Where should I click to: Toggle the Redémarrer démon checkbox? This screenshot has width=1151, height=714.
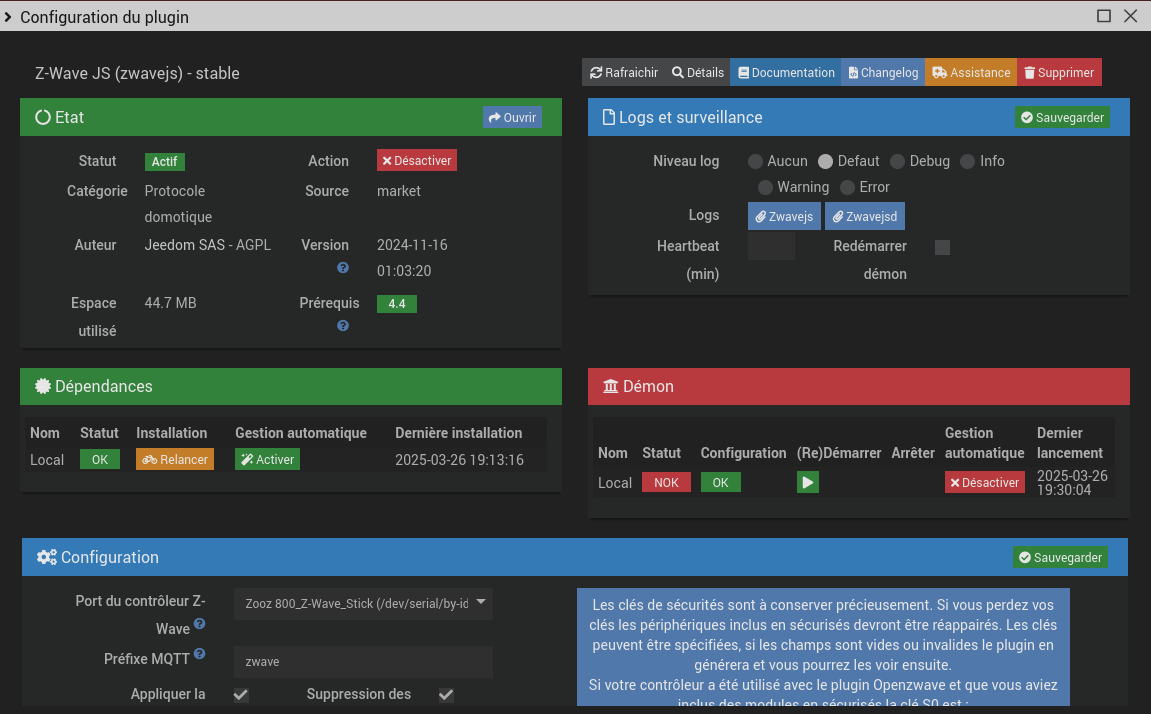(943, 247)
